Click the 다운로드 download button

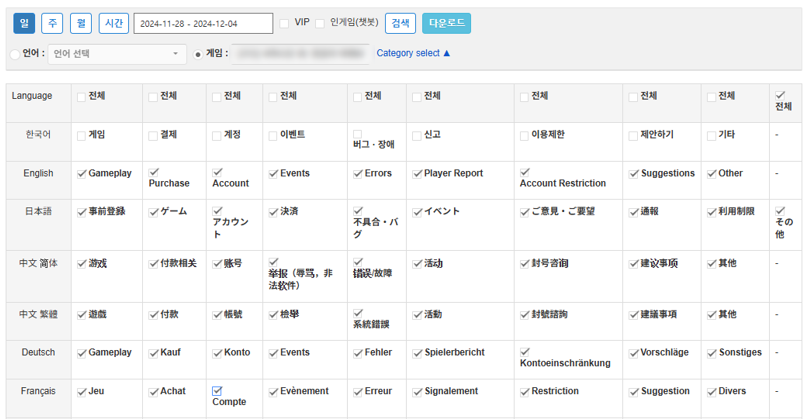(446, 23)
